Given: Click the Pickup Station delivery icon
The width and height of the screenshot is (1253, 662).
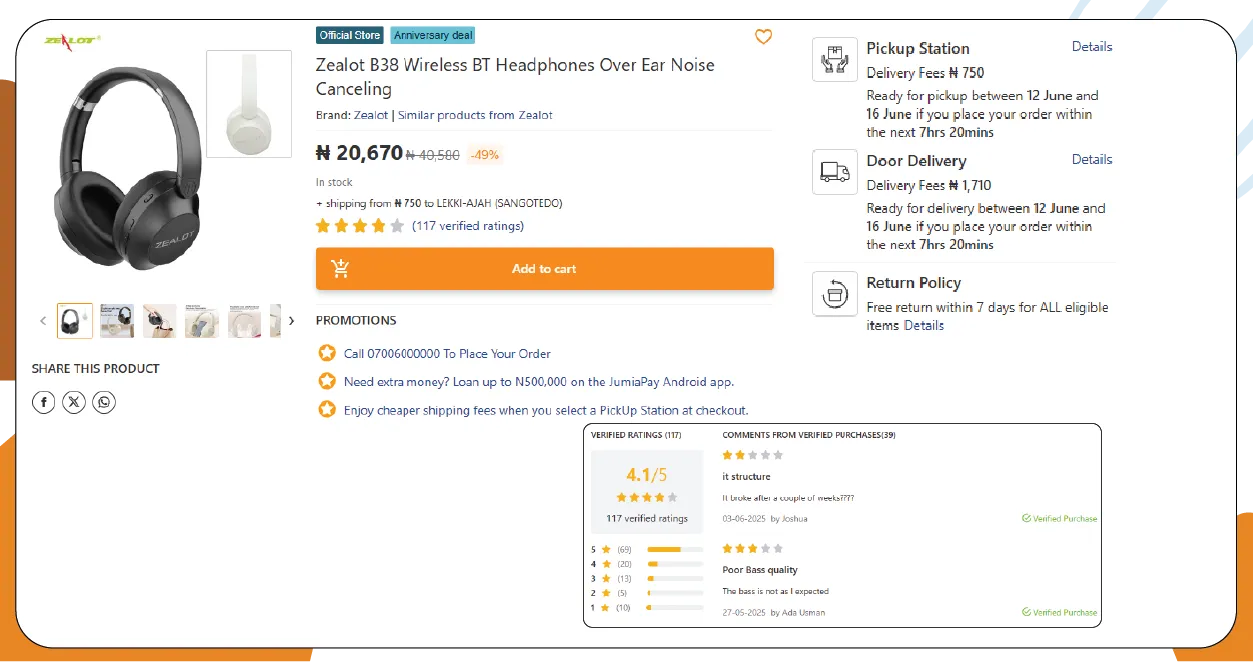Looking at the screenshot, I should pos(835,59).
